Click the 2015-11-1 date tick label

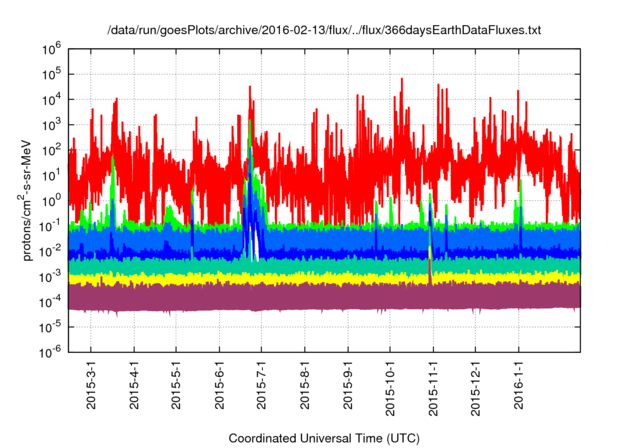pos(433,388)
